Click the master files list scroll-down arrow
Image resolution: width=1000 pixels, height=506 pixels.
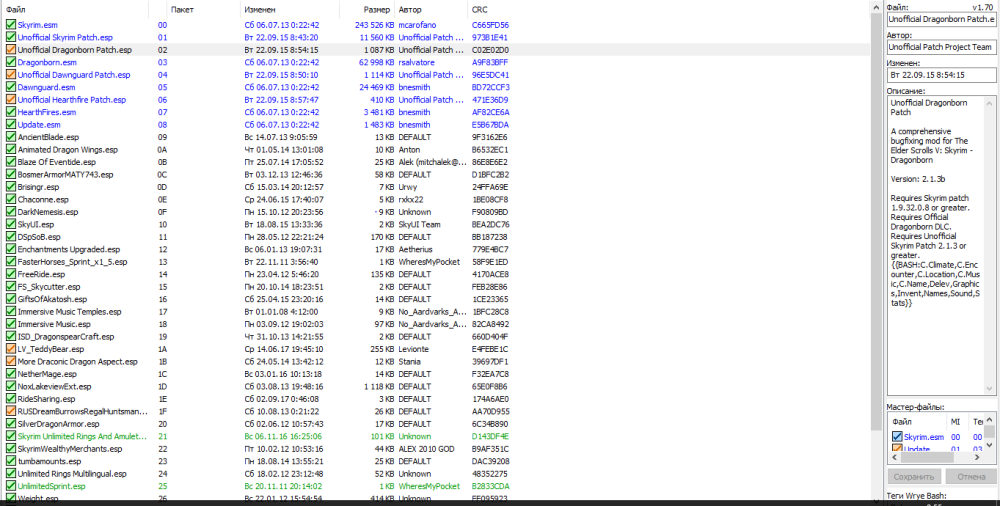click(990, 445)
